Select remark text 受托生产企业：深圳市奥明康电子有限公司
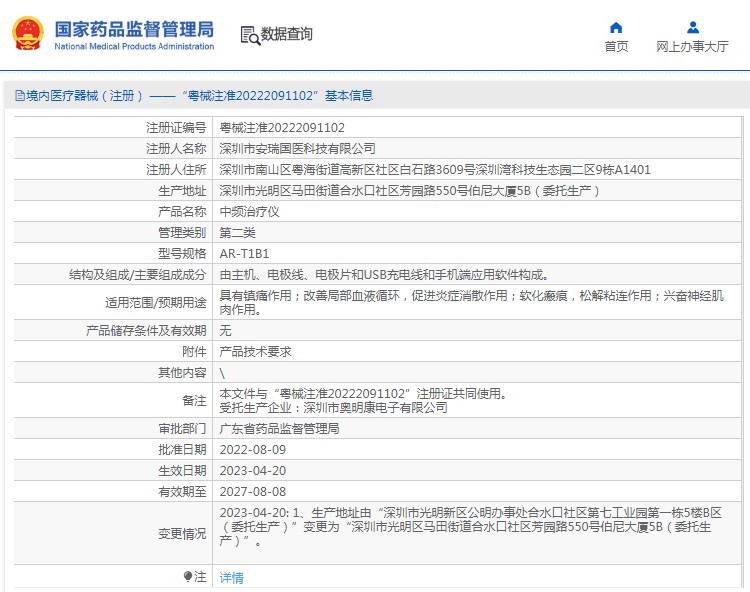Image resolution: width=750 pixels, height=592 pixels. pyautogui.click(x=333, y=408)
